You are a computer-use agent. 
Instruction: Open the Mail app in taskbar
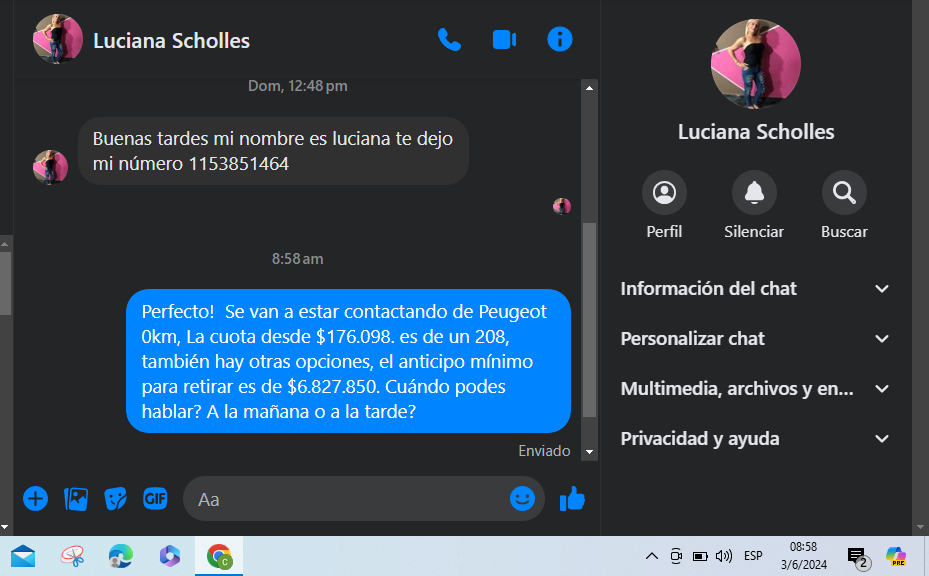[x=23, y=556]
